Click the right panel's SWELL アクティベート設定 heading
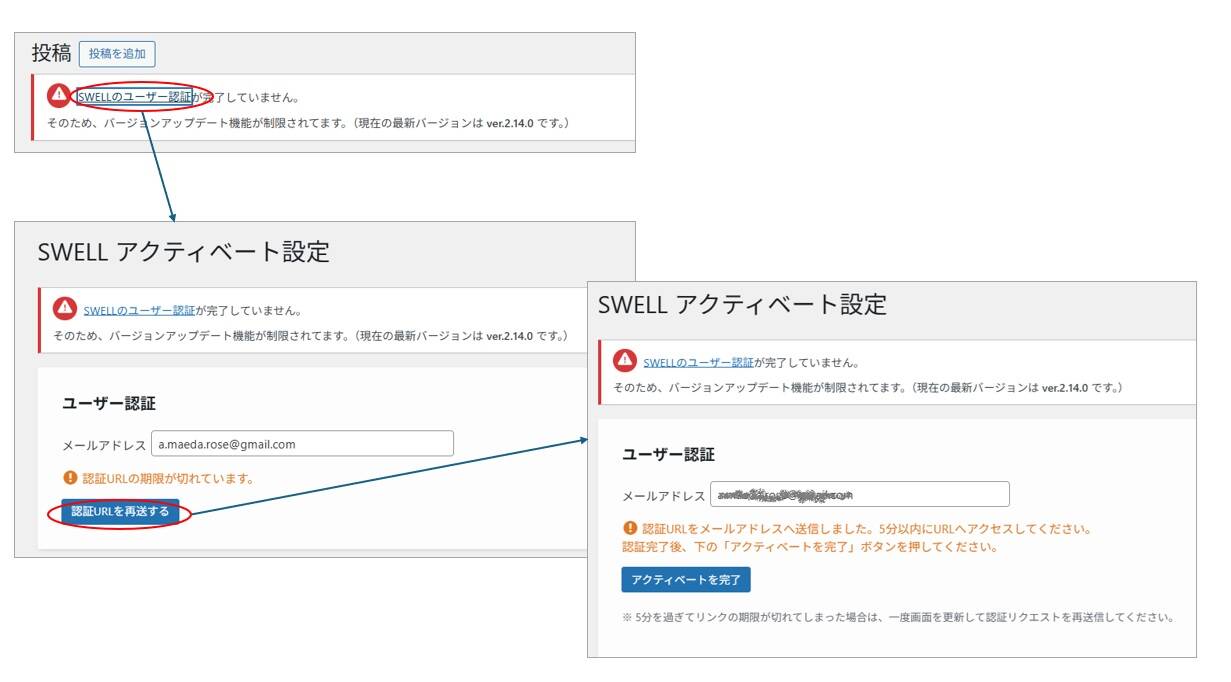 (742, 305)
